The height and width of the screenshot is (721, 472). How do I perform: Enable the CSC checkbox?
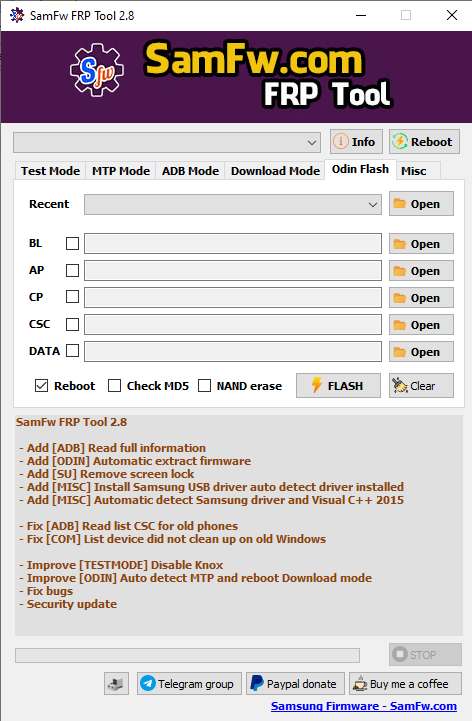pyautogui.click(x=72, y=324)
